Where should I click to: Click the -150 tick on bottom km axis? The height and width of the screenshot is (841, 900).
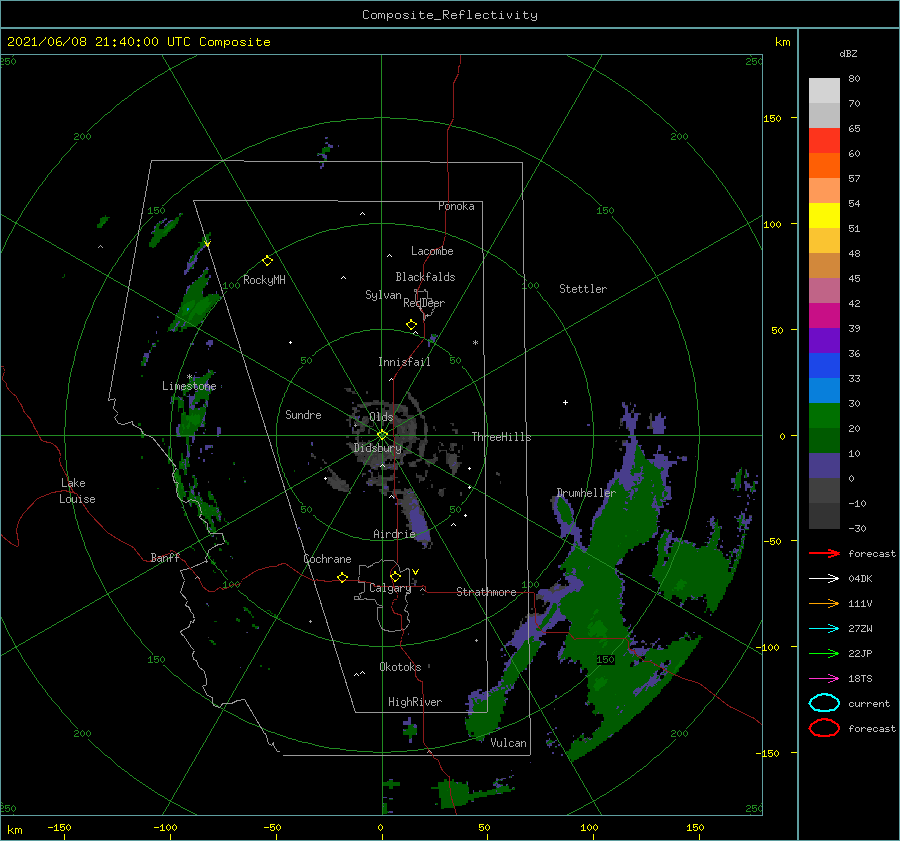click(60, 827)
